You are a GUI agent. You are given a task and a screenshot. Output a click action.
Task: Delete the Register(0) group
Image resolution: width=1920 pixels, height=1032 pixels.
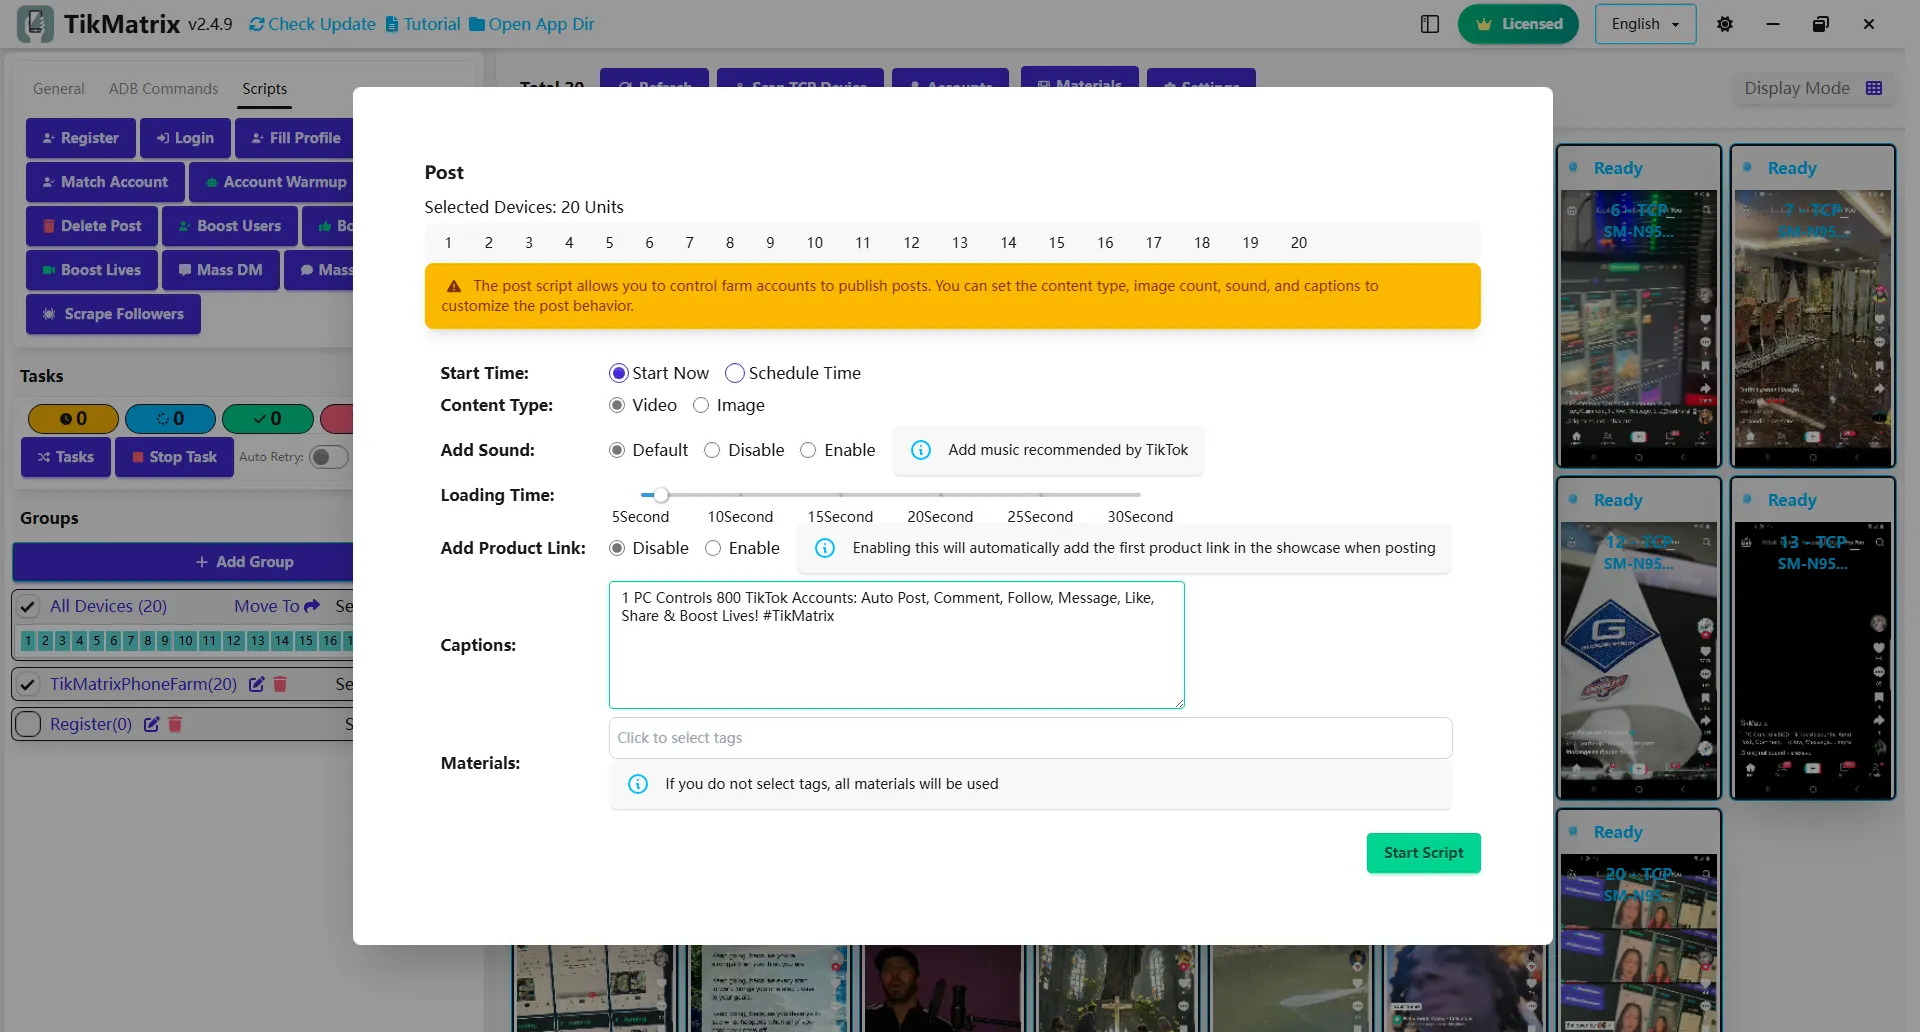(x=176, y=724)
